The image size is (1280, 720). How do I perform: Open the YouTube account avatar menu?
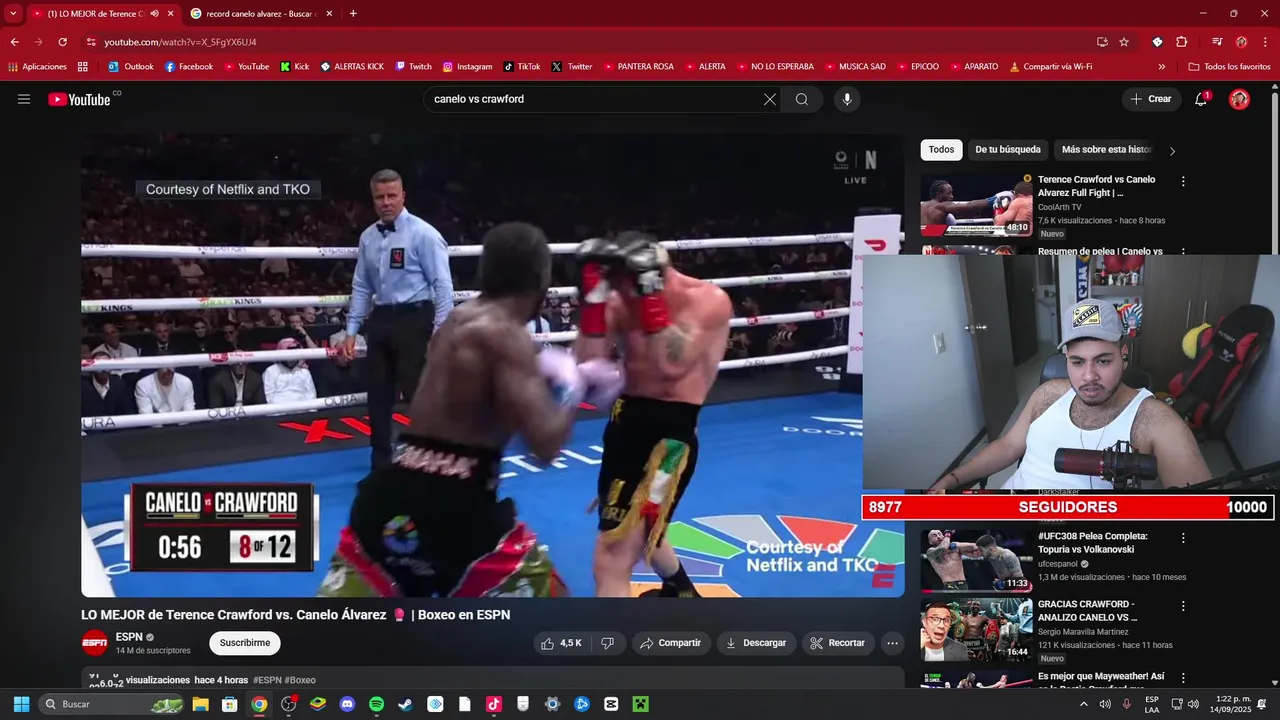coord(1239,99)
